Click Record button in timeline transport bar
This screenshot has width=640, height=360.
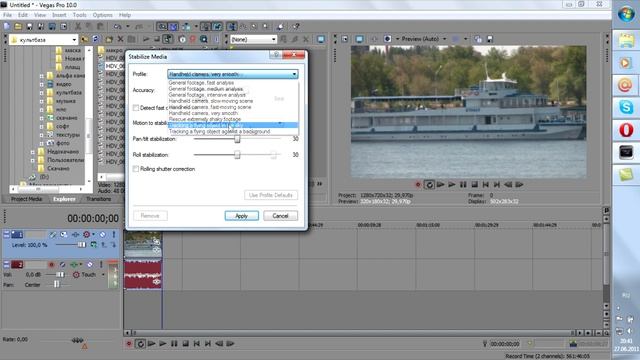[129, 344]
